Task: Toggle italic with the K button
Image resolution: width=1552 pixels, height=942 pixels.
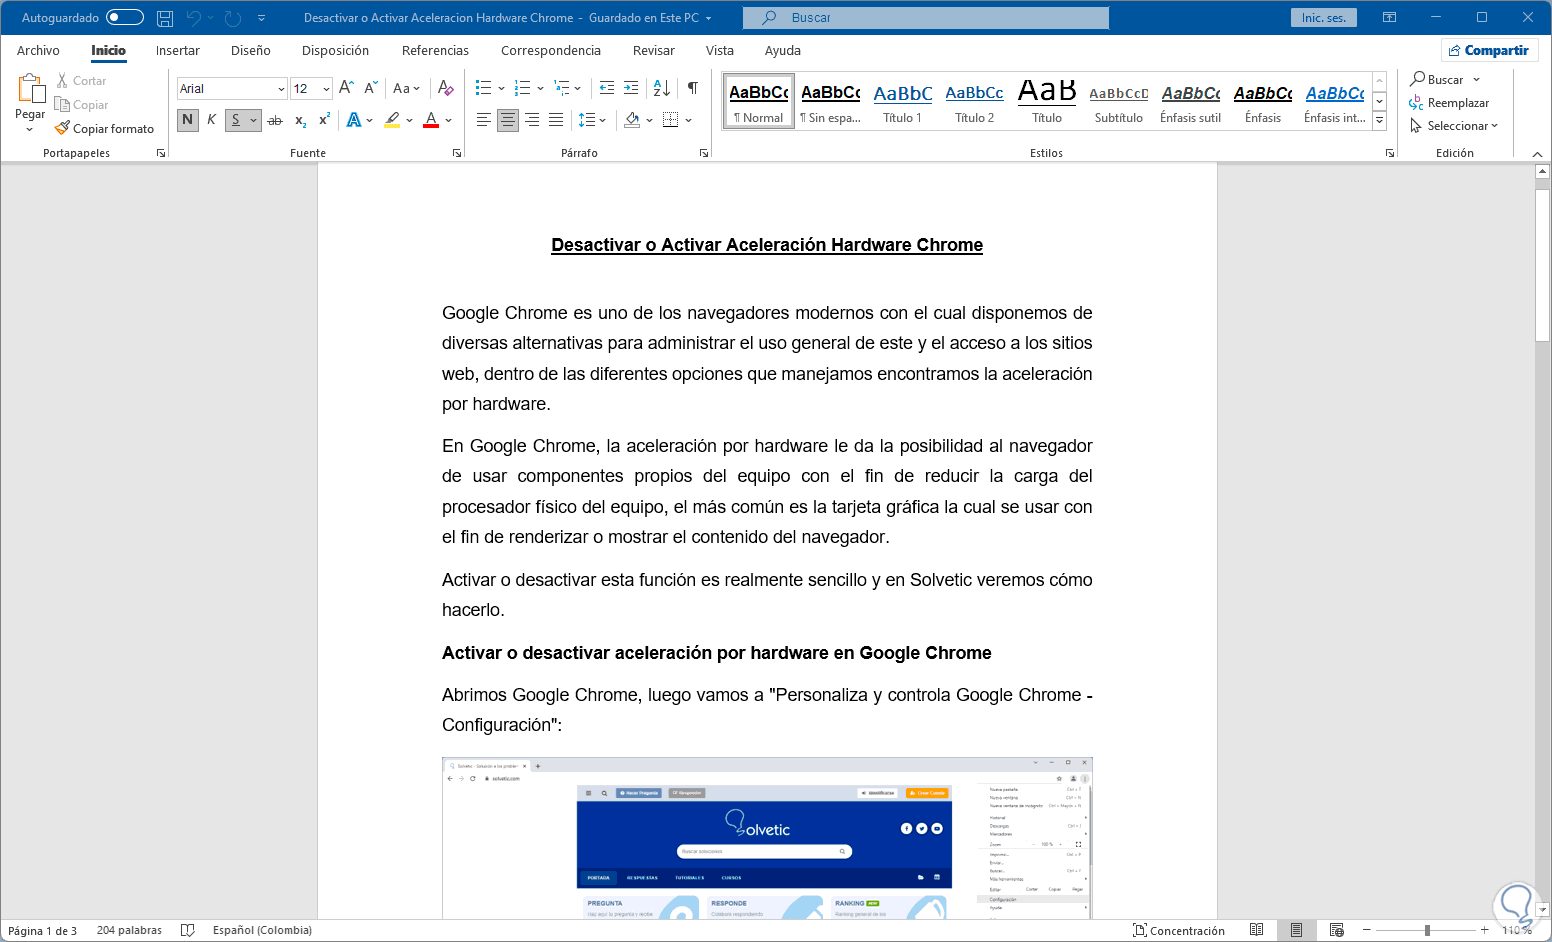Action: coord(211,120)
